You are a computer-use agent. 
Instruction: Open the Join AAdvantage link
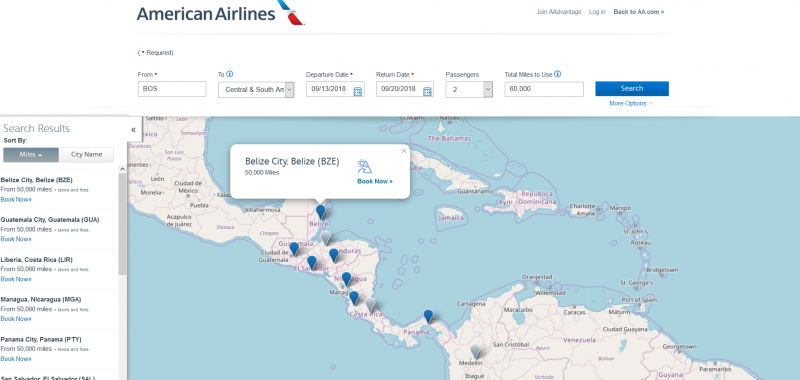coord(559,12)
